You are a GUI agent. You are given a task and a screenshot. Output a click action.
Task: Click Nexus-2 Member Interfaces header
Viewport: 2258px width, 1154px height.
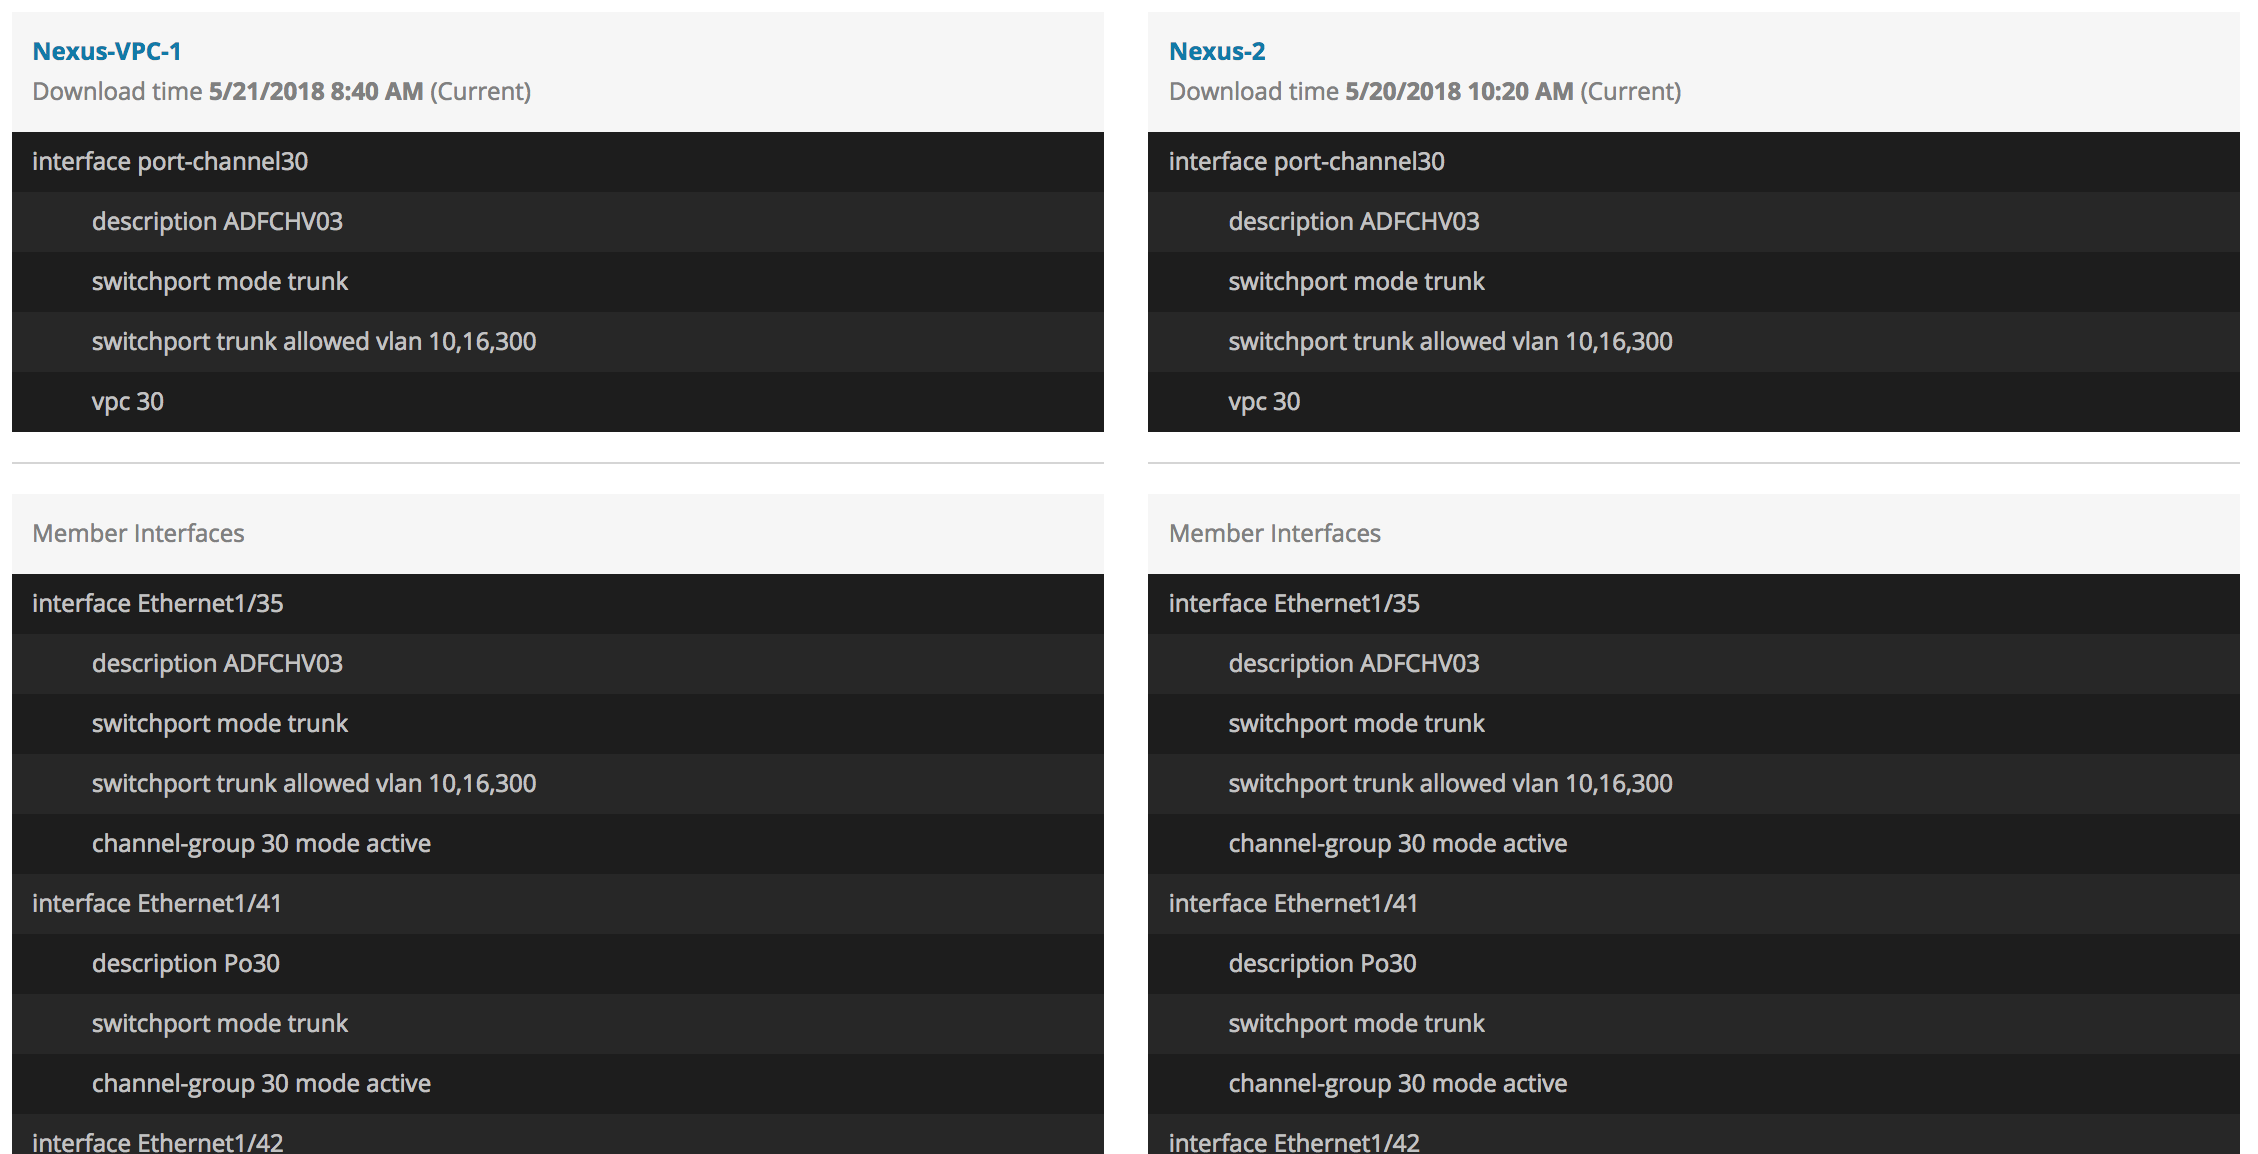pyautogui.click(x=1274, y=533)
